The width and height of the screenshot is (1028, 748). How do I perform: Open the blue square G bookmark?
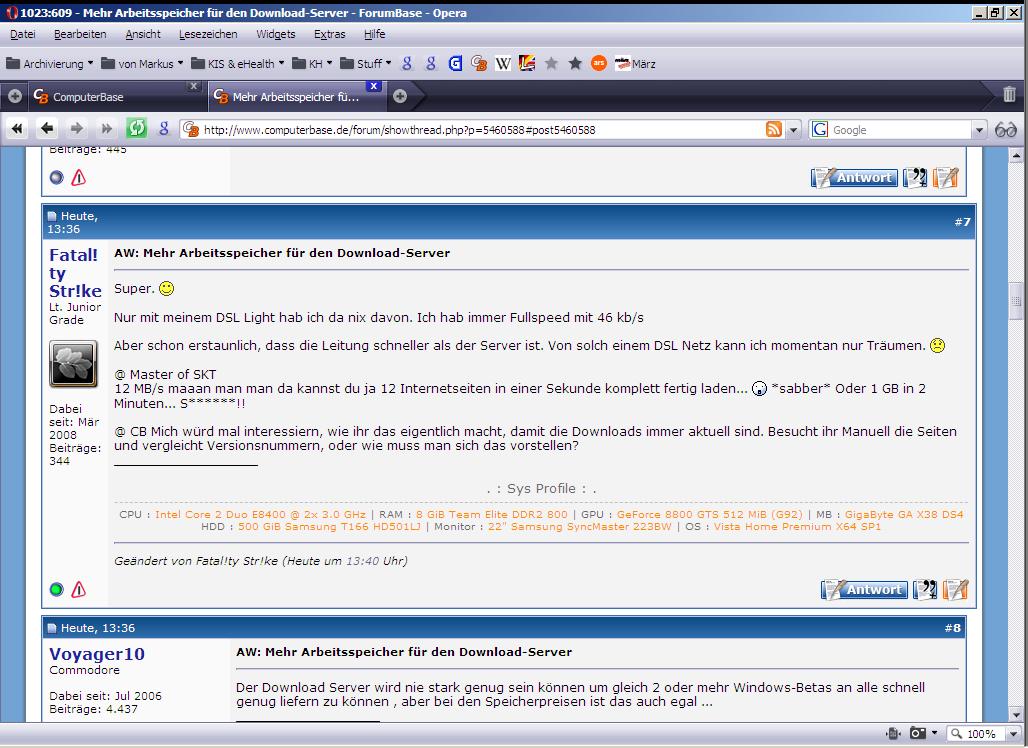tap(455, 63)
